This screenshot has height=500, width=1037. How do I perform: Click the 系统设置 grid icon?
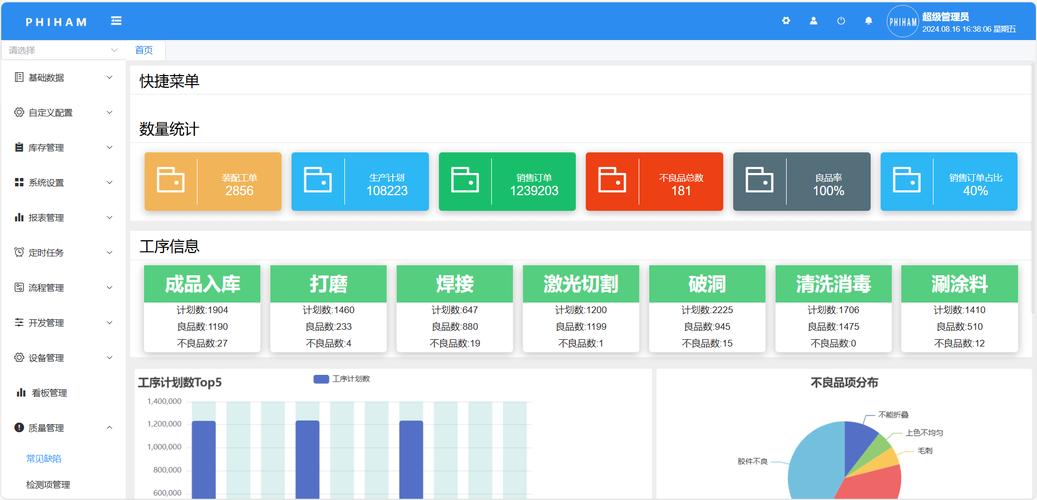(x=19, y=183)
